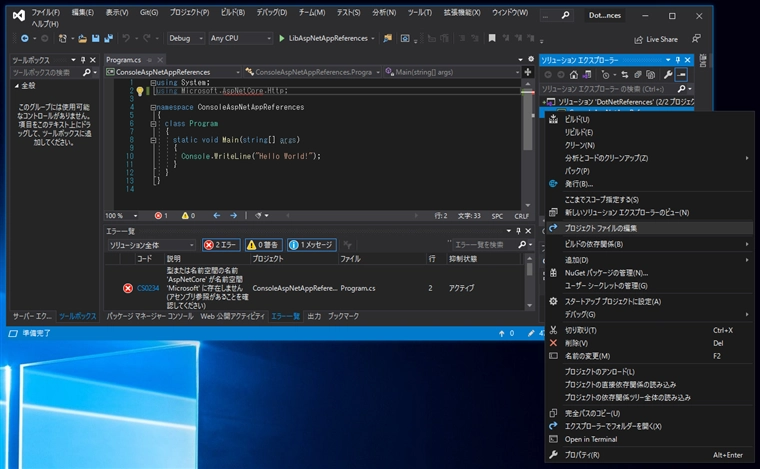
Task: Open the デバッグ(D) menu
Action: coord(271,13)
